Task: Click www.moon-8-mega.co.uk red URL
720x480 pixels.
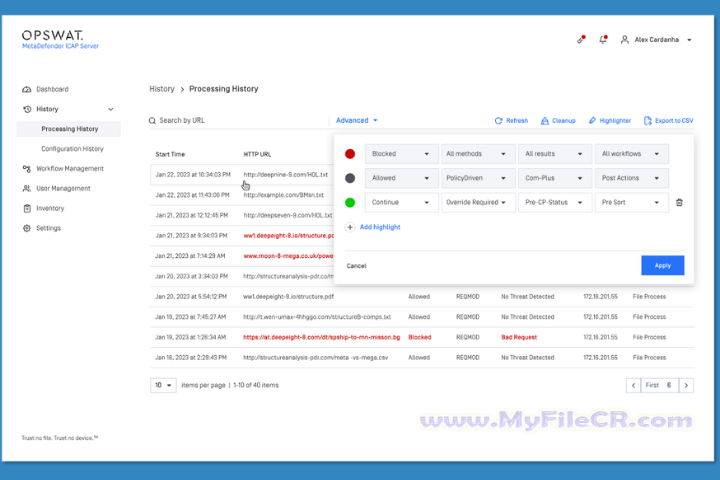Action: point(288,256)
